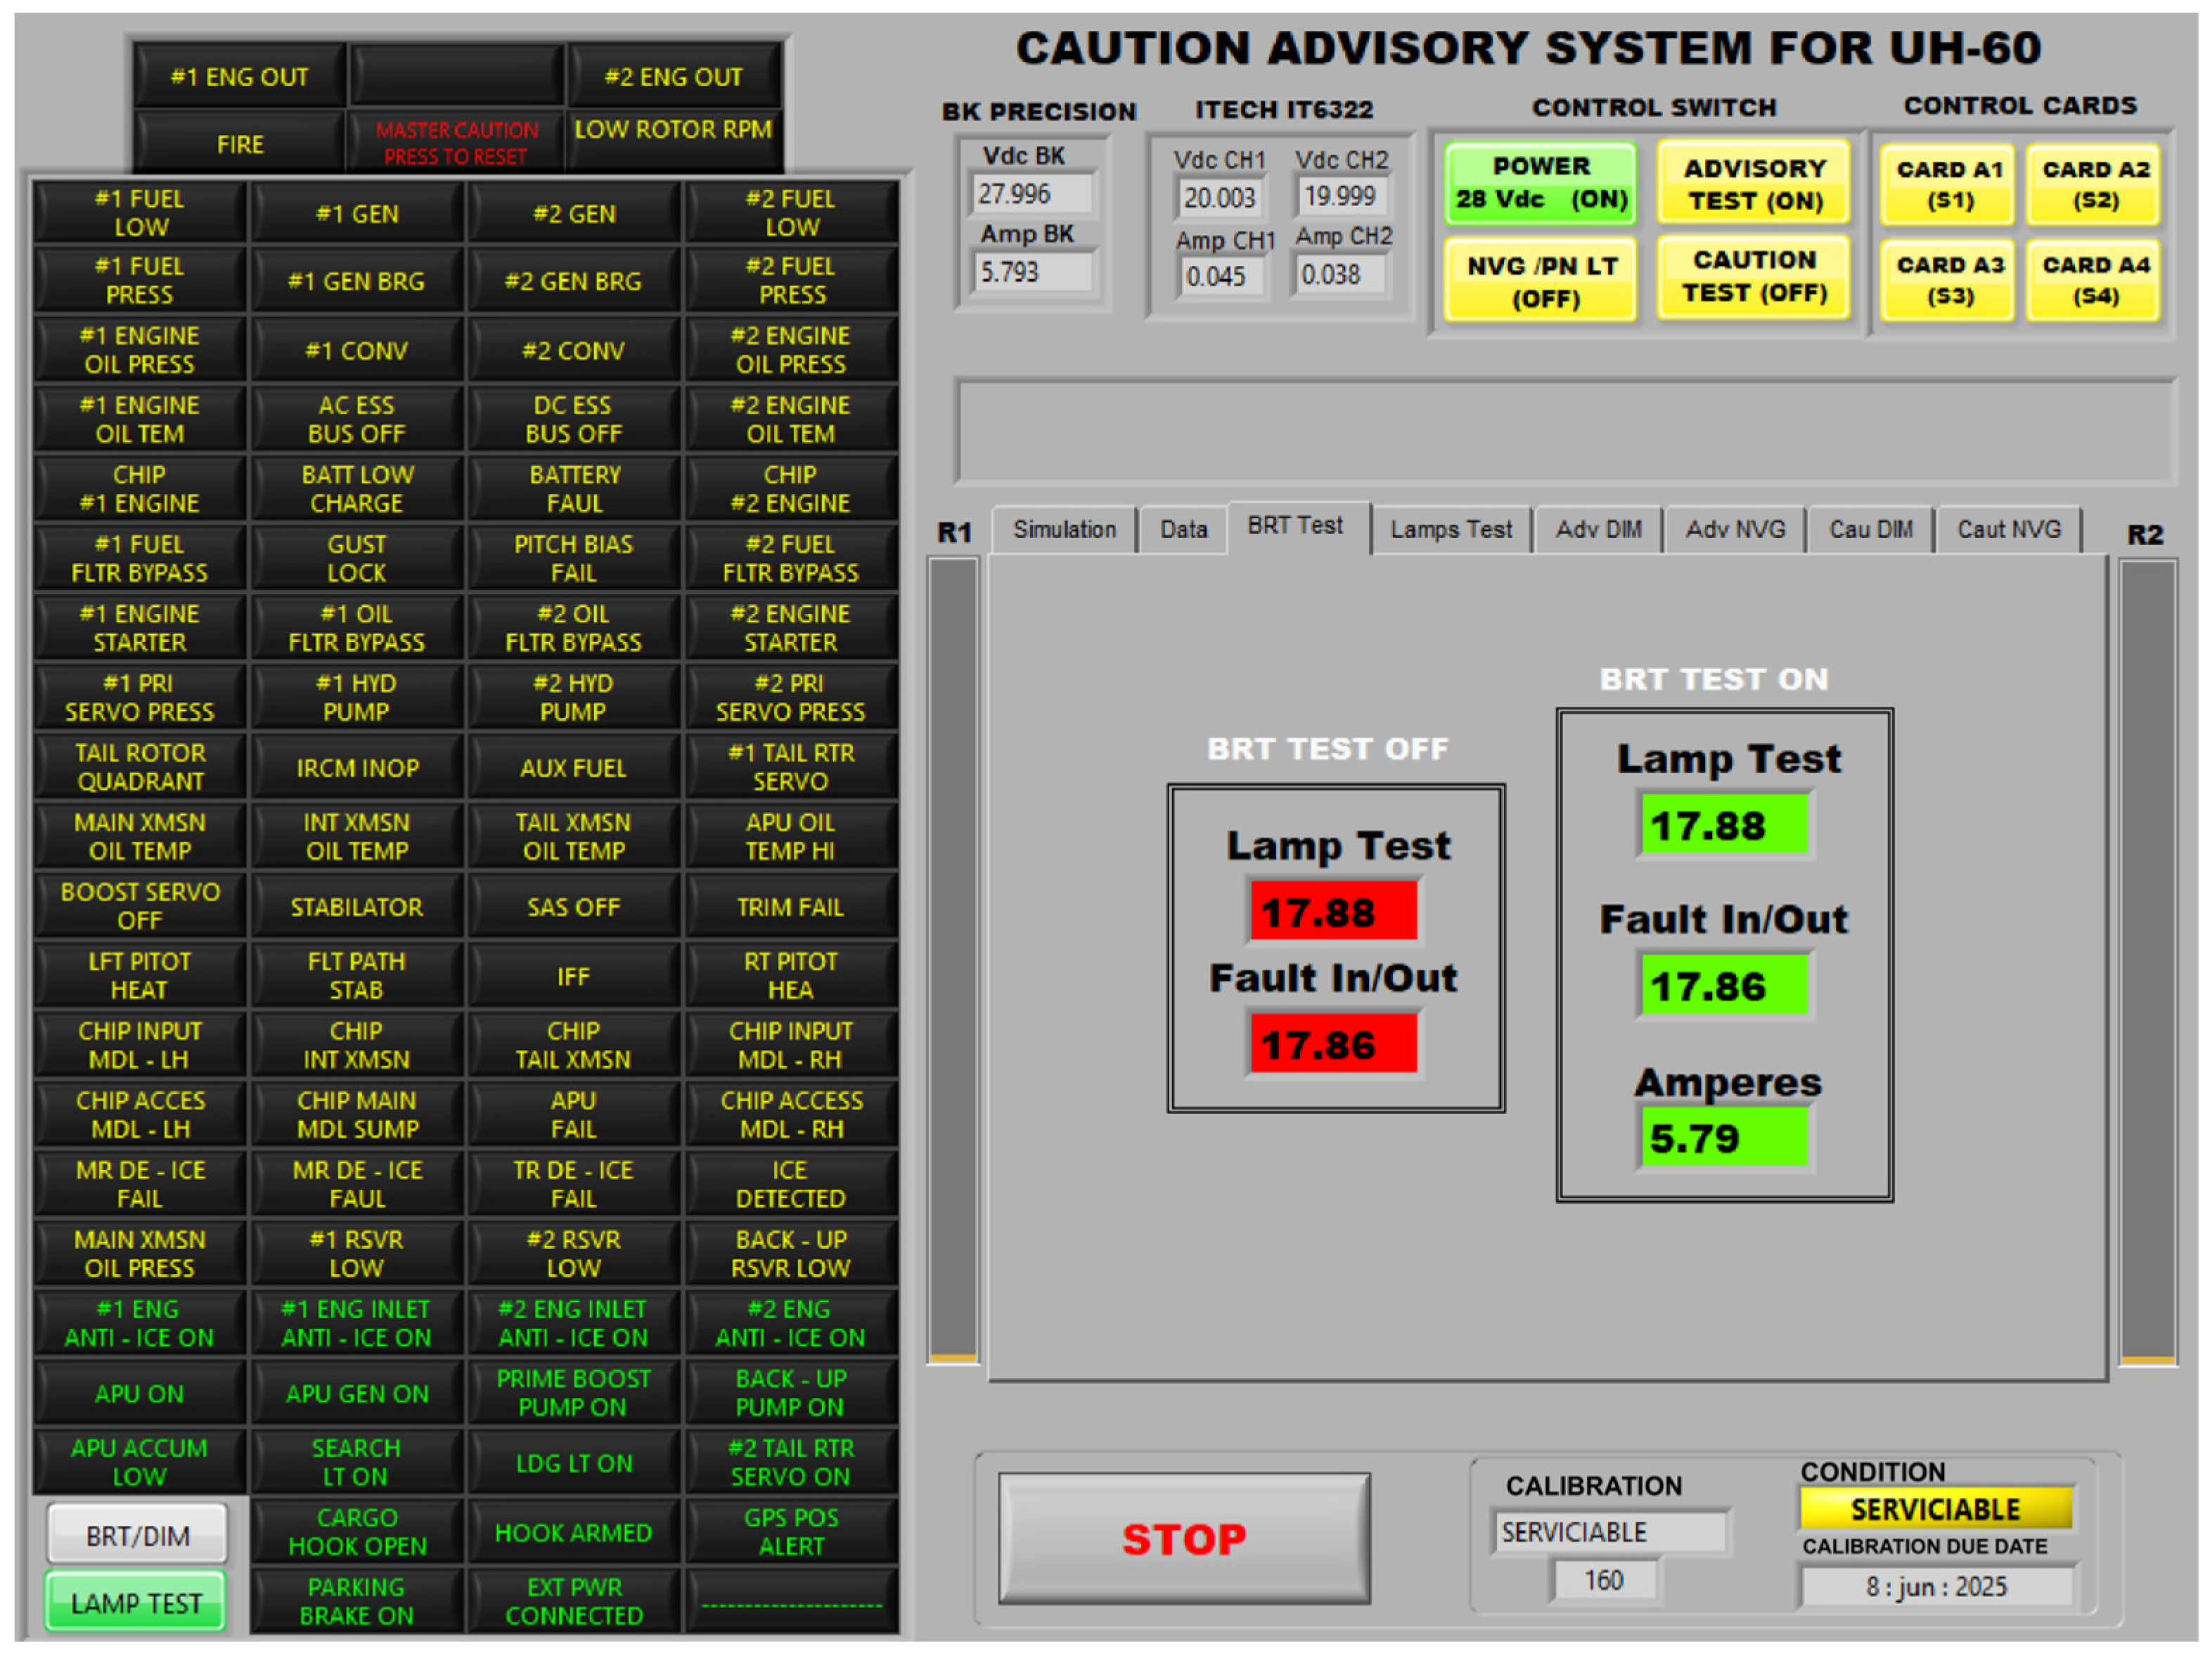Click the HOOK ARMED advisory light
The image size is (2212, 1656).
573,1533
